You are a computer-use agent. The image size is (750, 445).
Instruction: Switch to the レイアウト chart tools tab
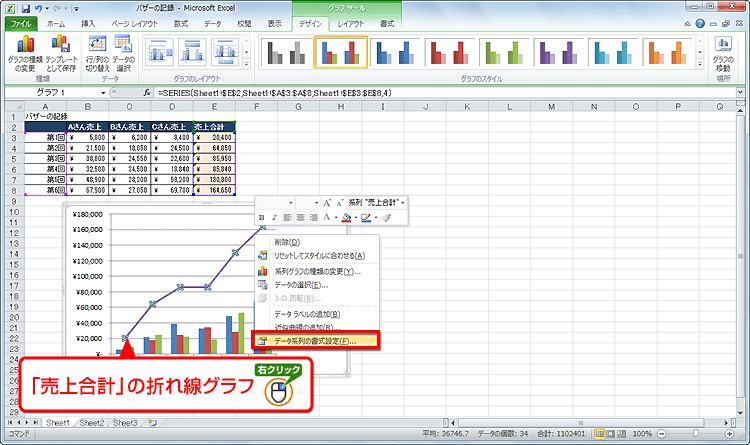point(351,23)
